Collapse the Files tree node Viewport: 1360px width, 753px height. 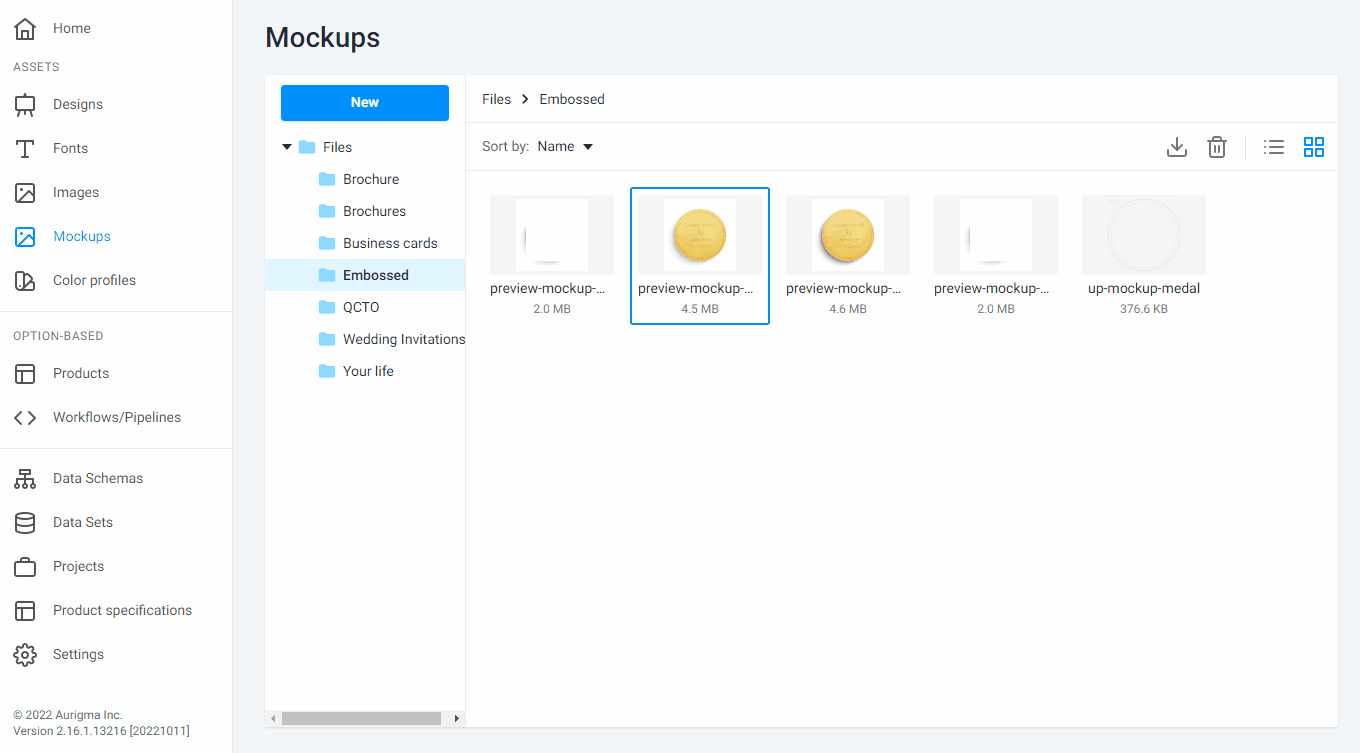287,147
